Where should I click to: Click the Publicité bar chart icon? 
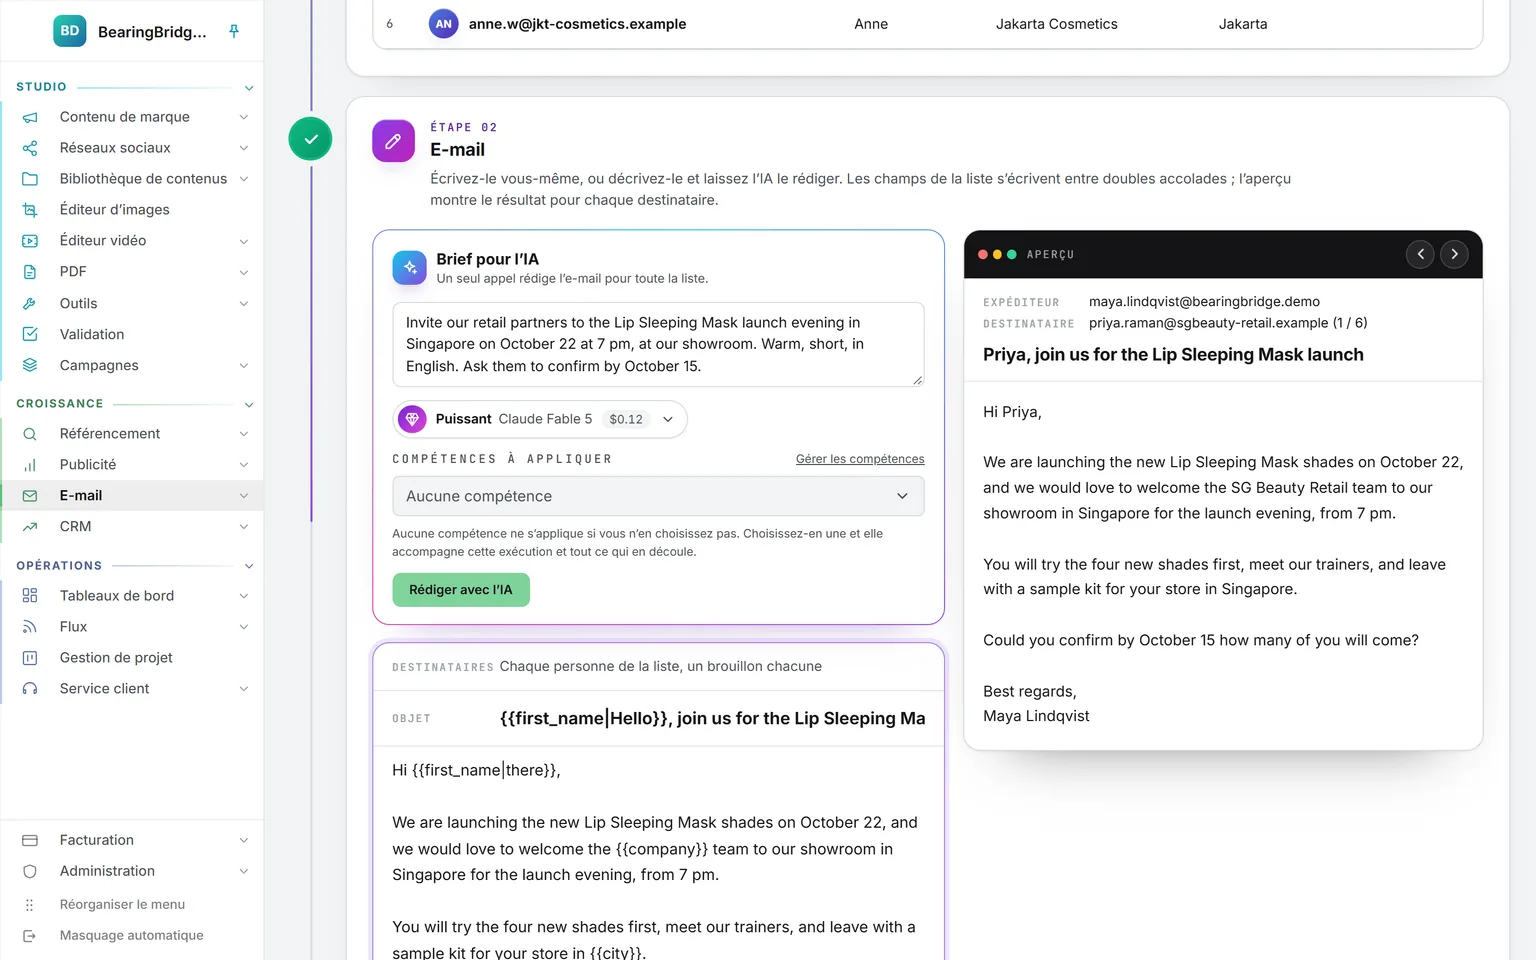[x=30, y=465]
